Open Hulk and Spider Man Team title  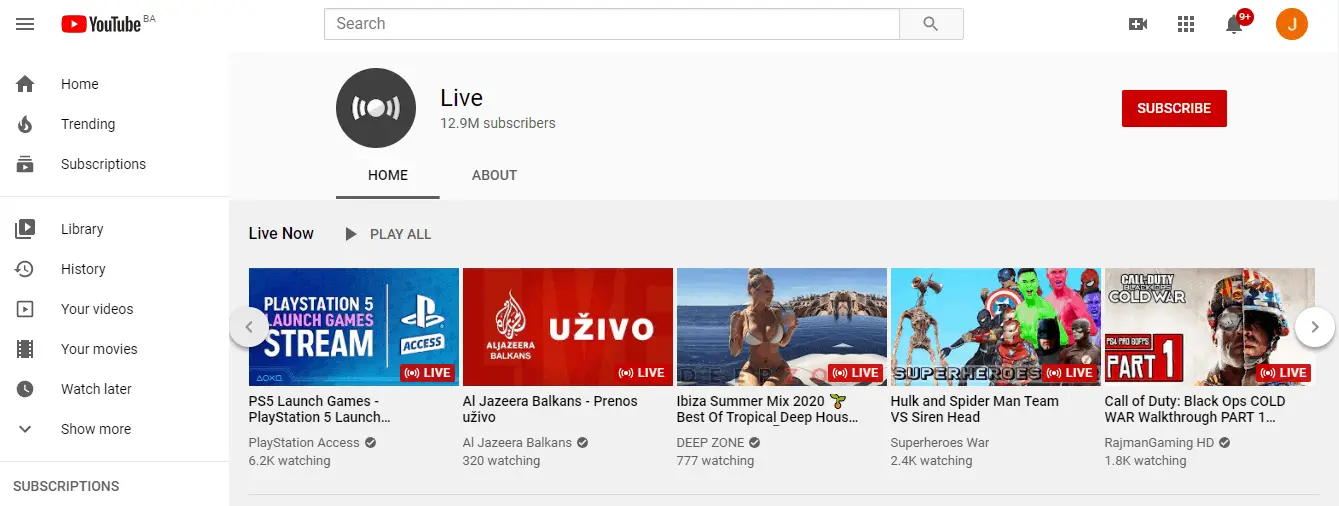974,409
